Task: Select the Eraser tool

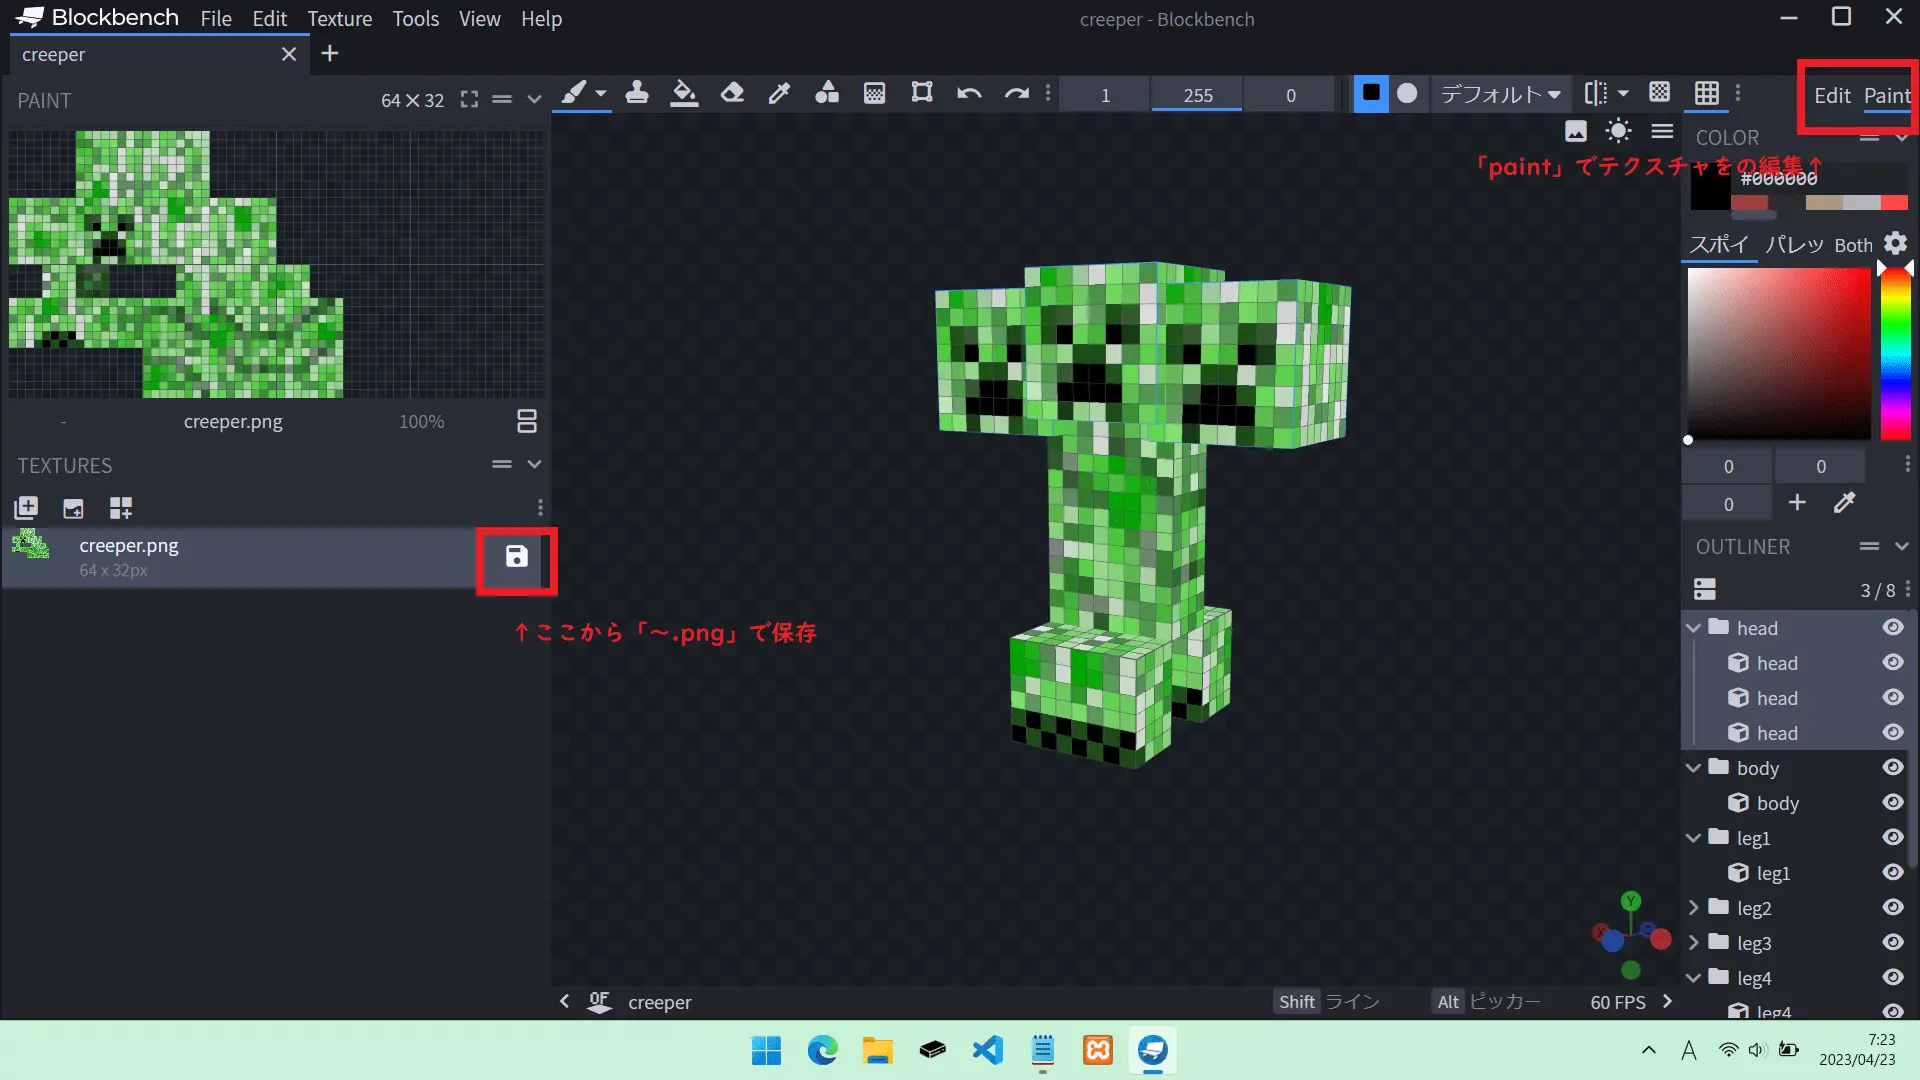Action: 732,94
